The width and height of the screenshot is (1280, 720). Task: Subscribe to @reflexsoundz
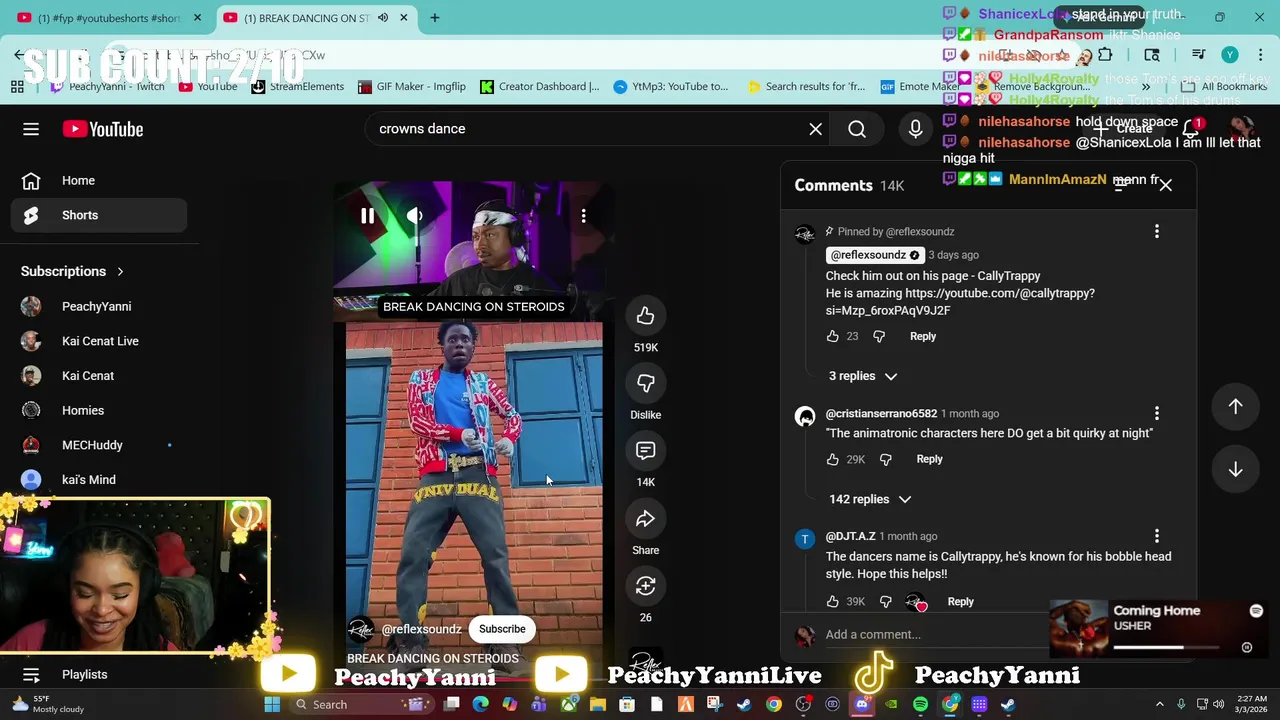502,629
